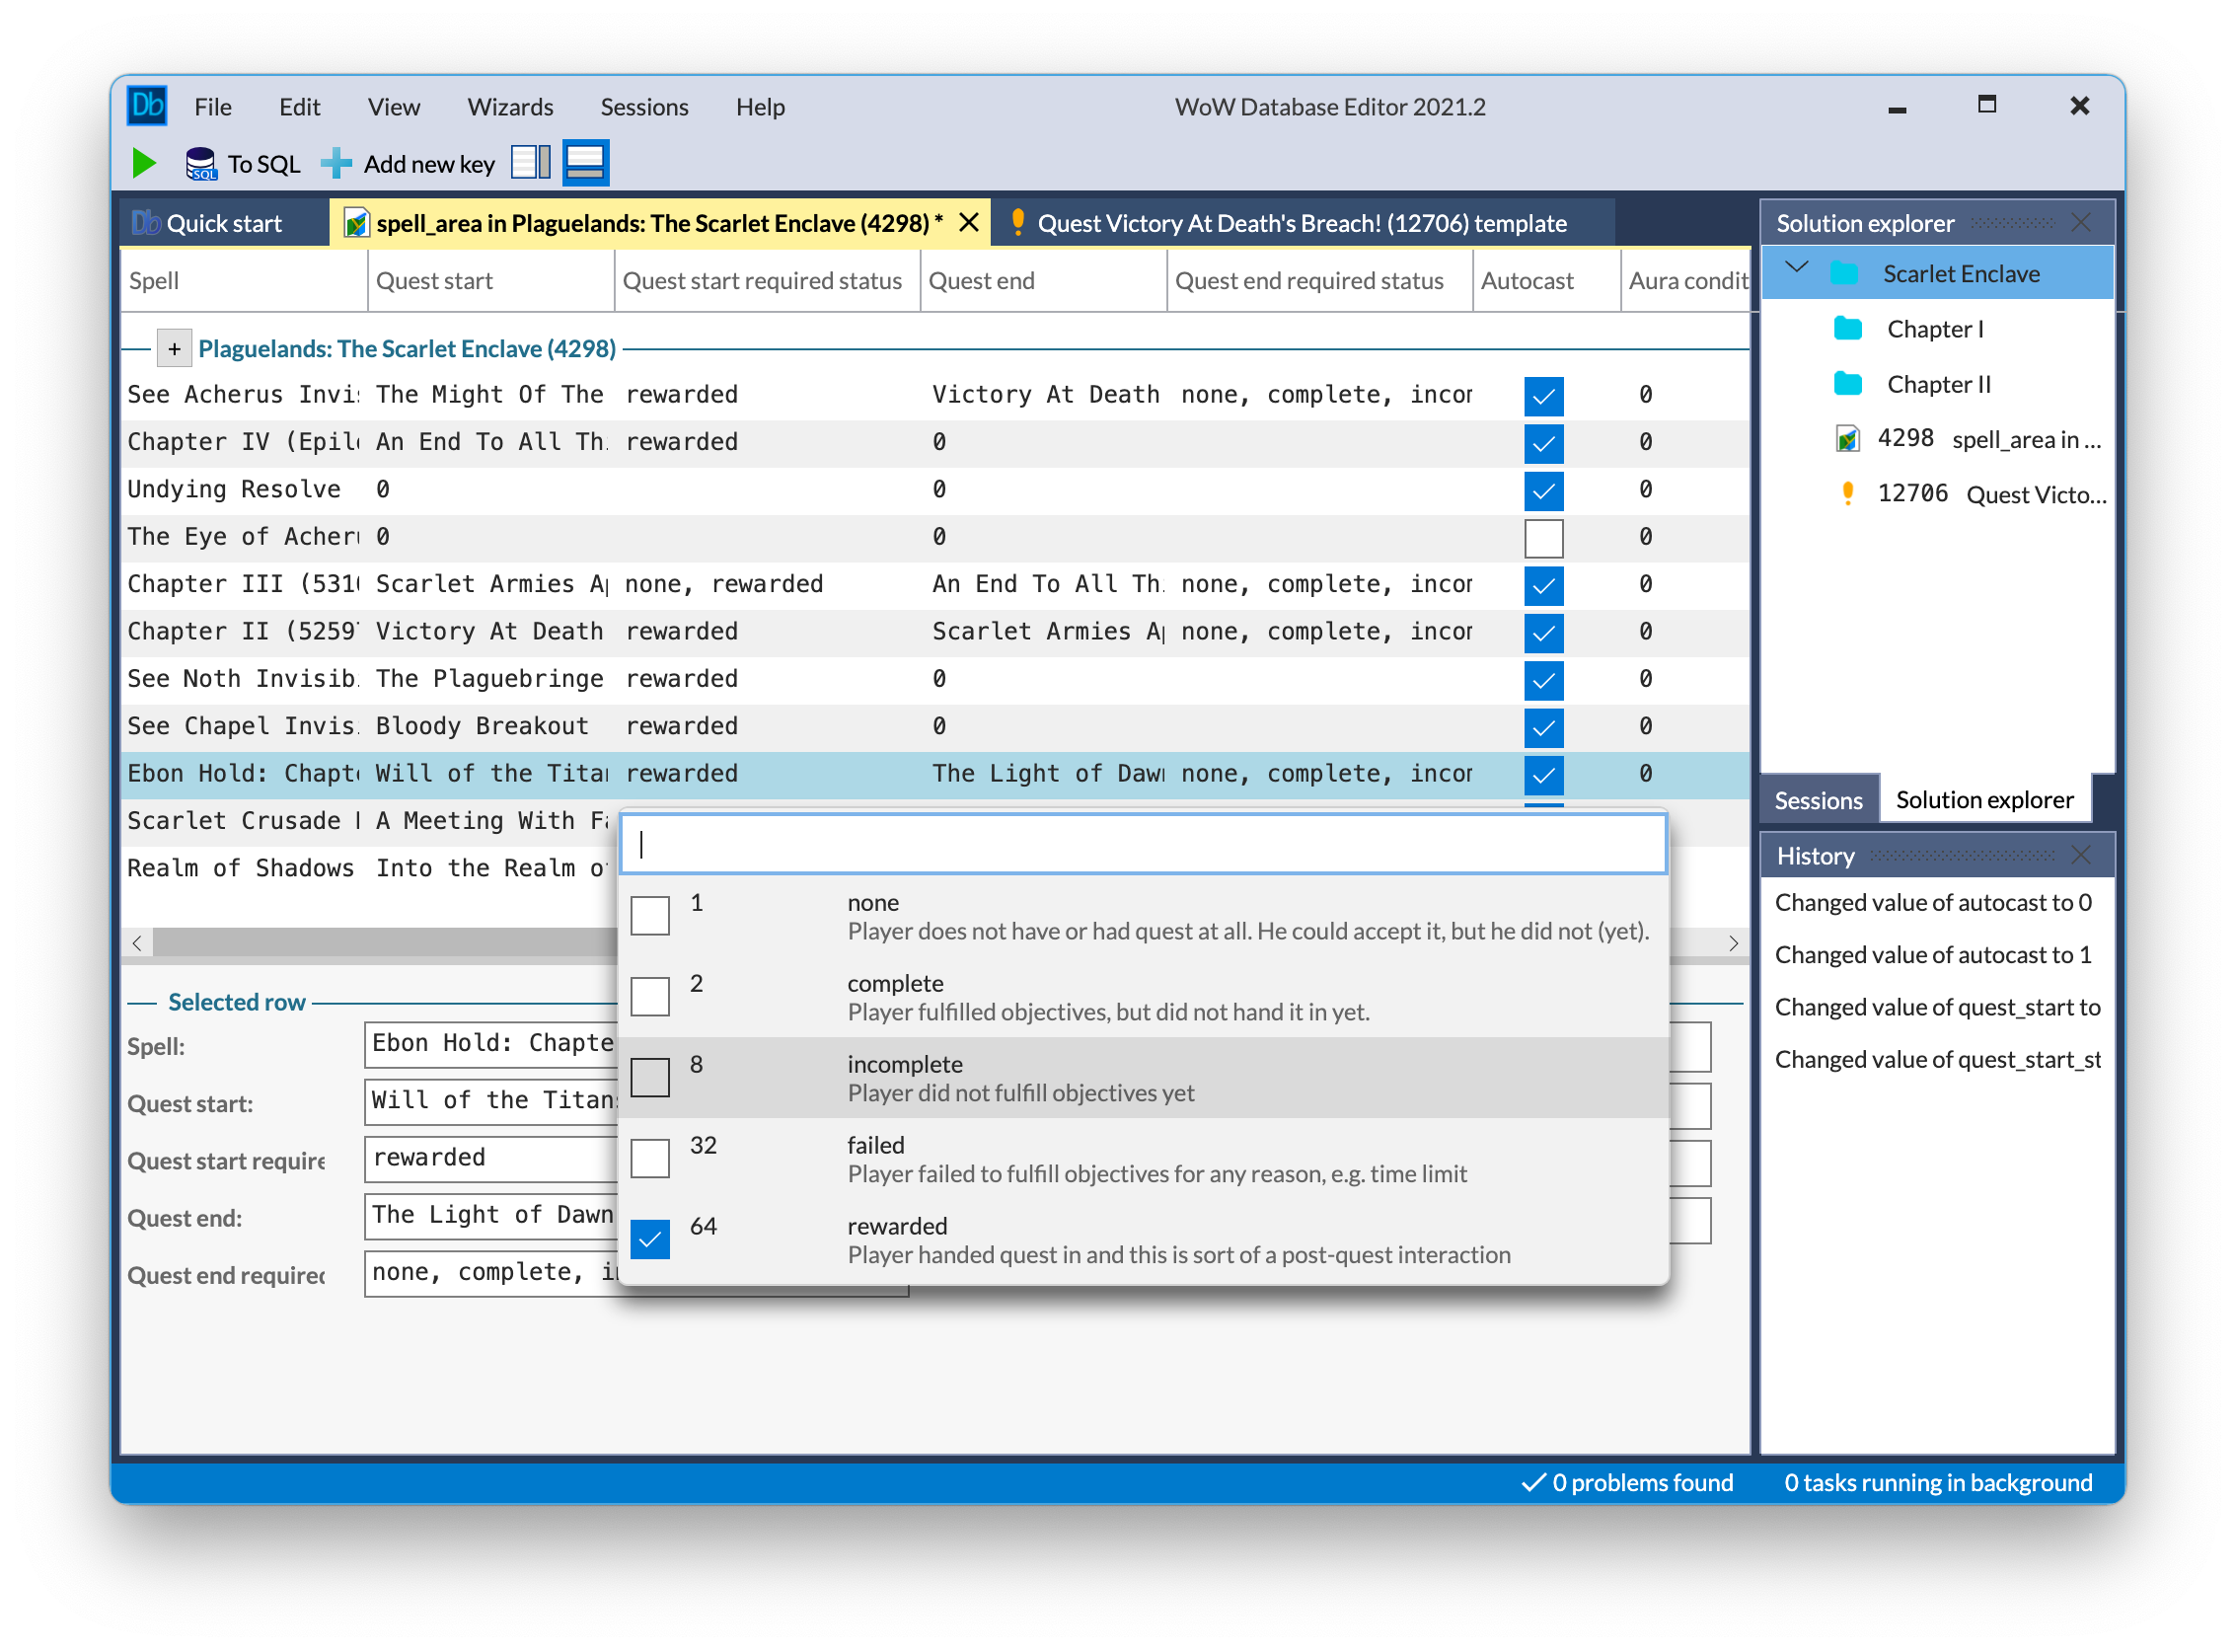
Task: Close the History panel
Action: pos(2081,856)
